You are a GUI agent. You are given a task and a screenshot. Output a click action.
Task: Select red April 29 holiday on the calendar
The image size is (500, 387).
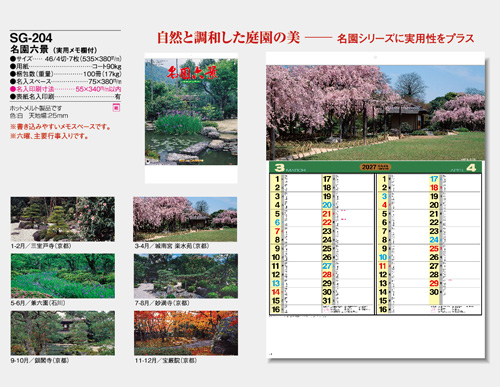click(434, 283)
